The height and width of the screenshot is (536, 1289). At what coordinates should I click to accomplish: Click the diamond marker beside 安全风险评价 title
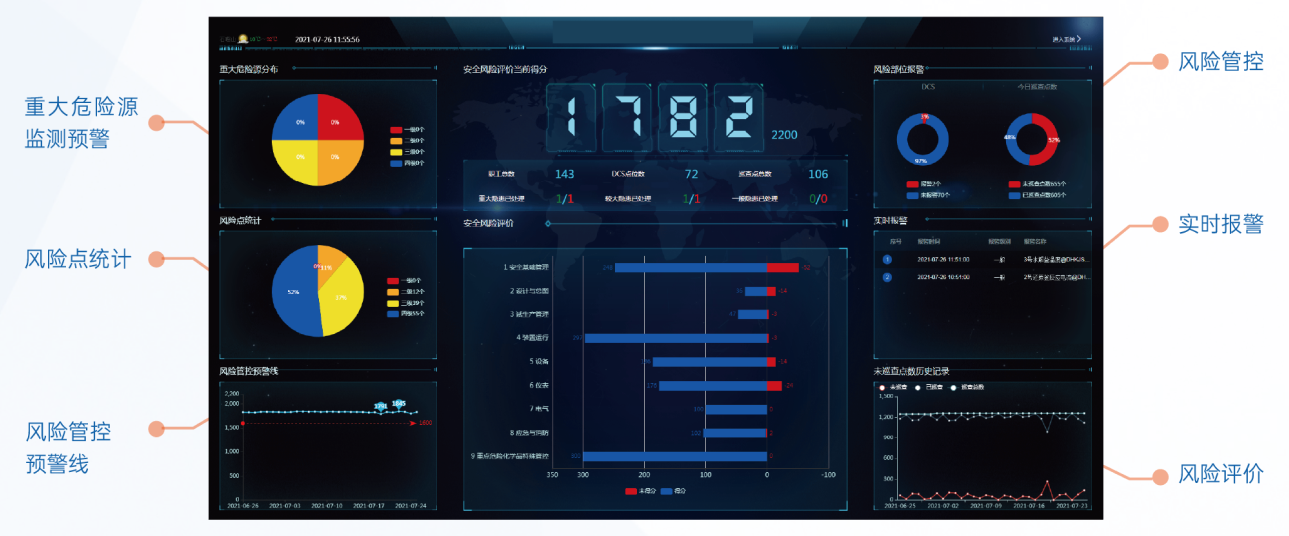tap(547, 223)
